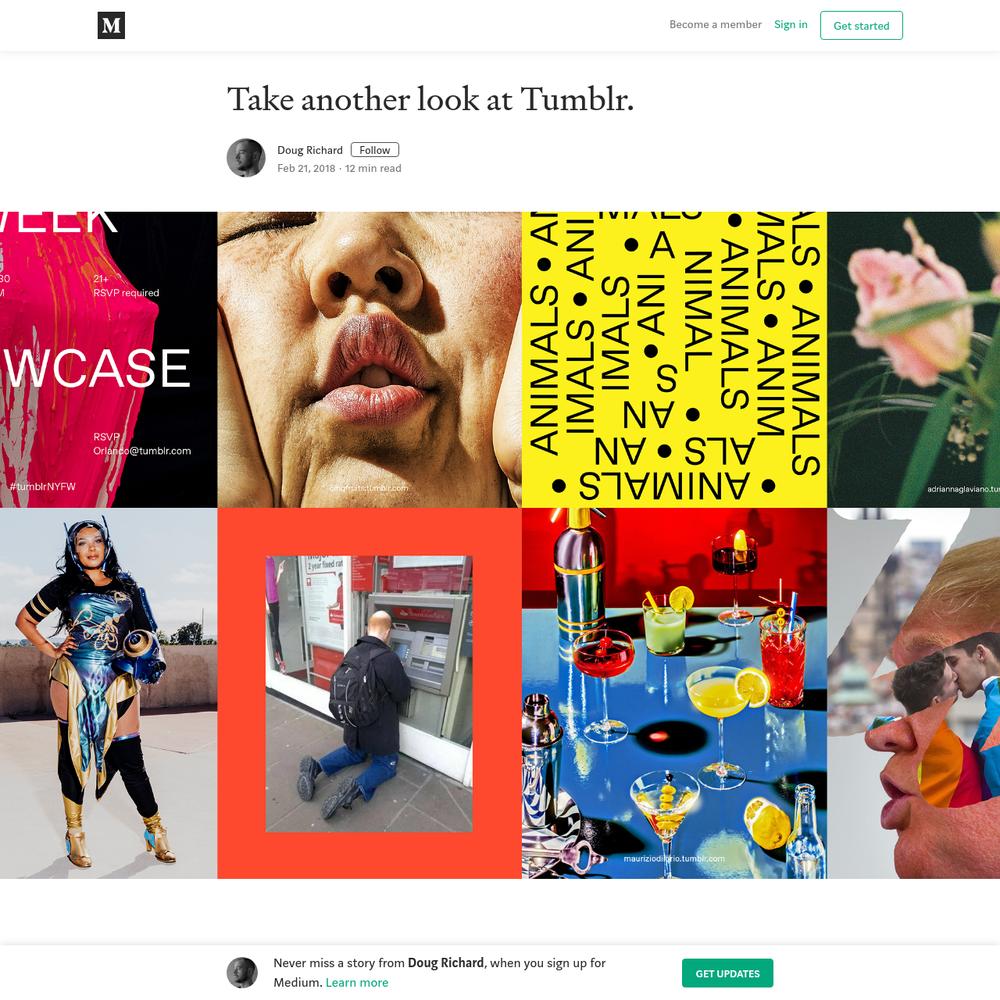Click the Get started button

click(x=861, y=26)
